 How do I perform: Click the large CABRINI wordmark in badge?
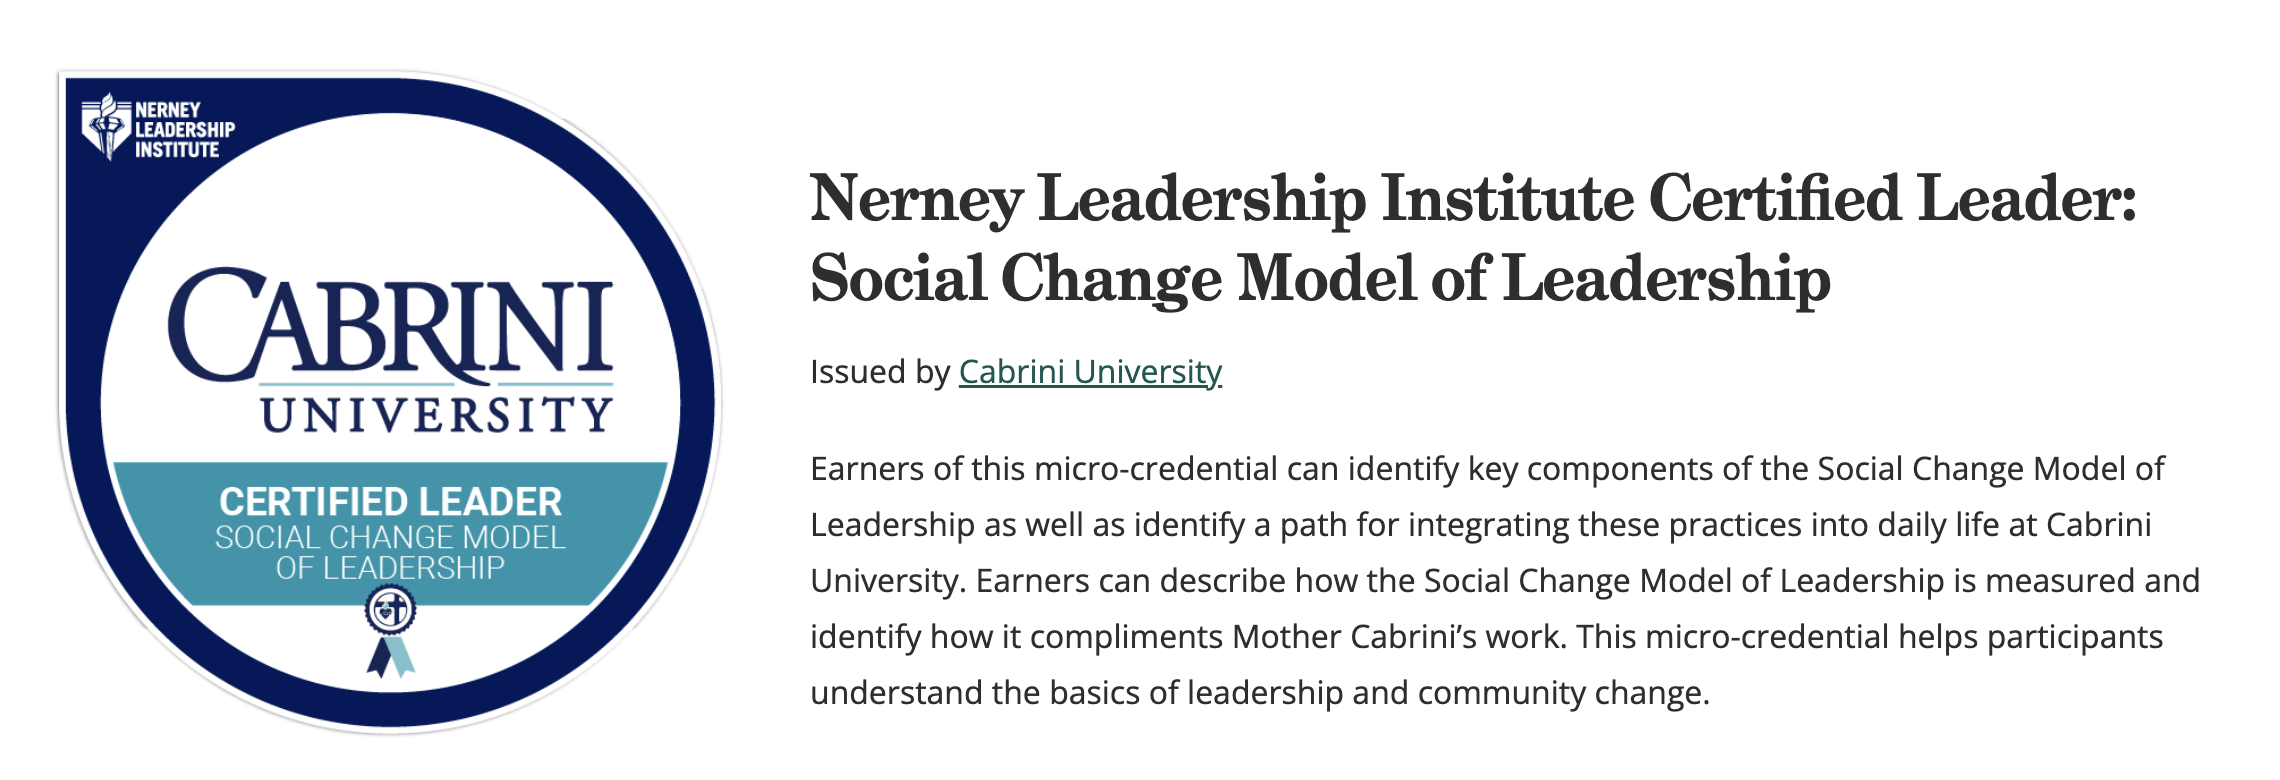tap(390, 325)
